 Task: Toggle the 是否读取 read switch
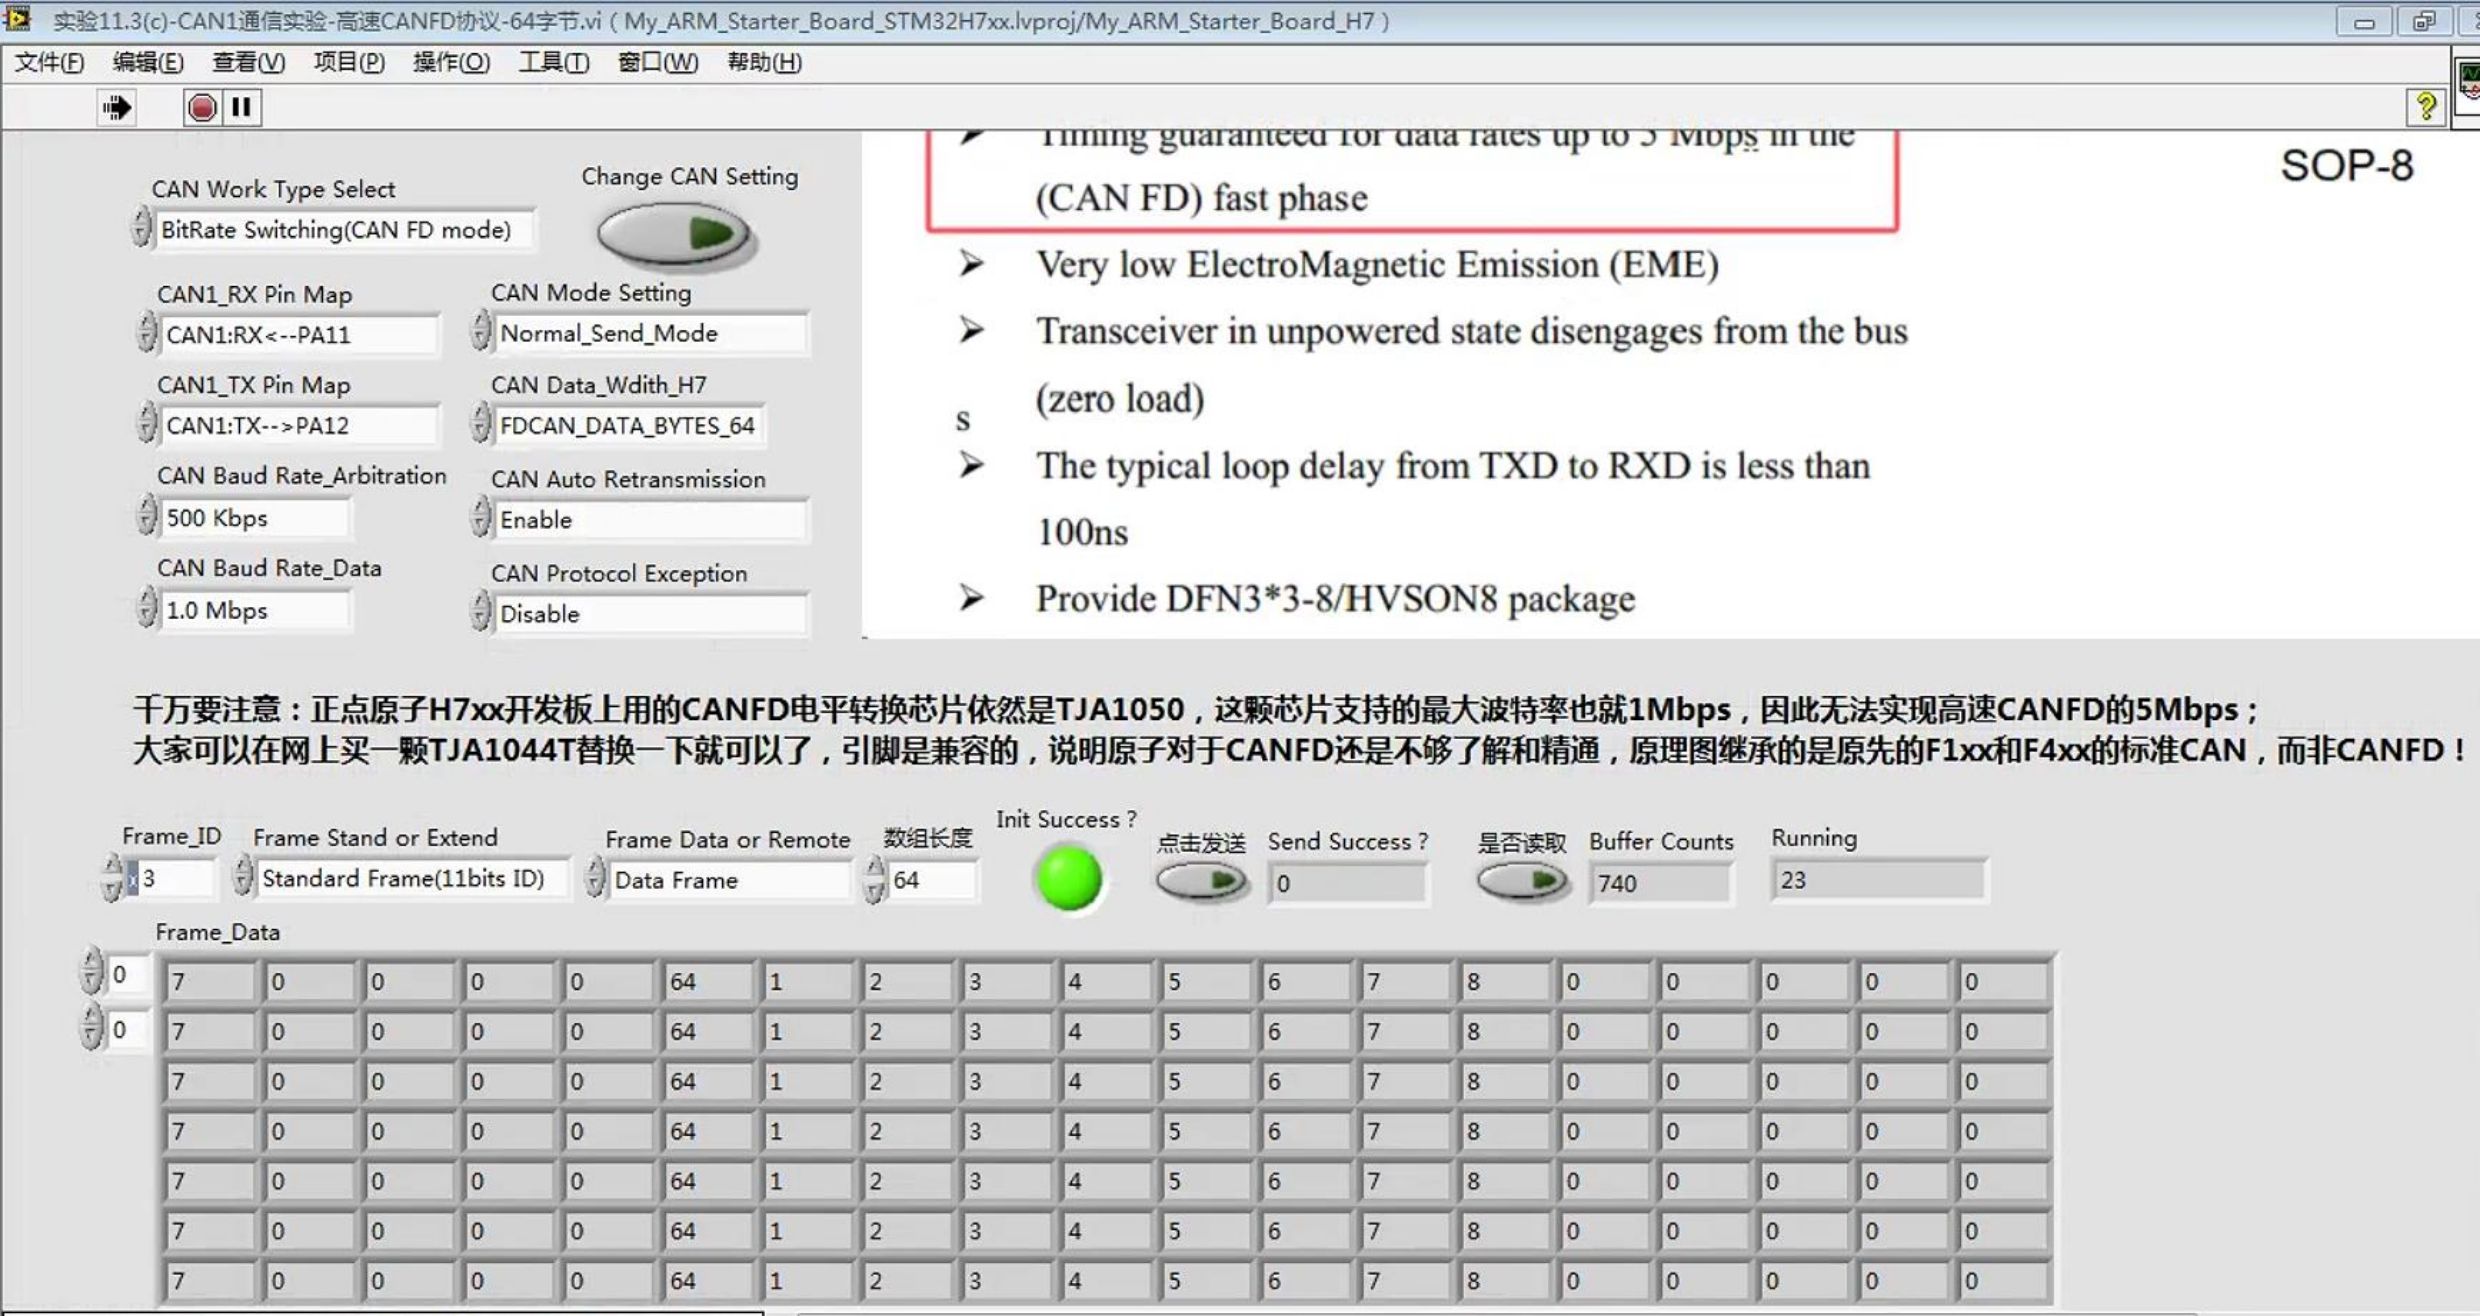tap(1521, 881)
